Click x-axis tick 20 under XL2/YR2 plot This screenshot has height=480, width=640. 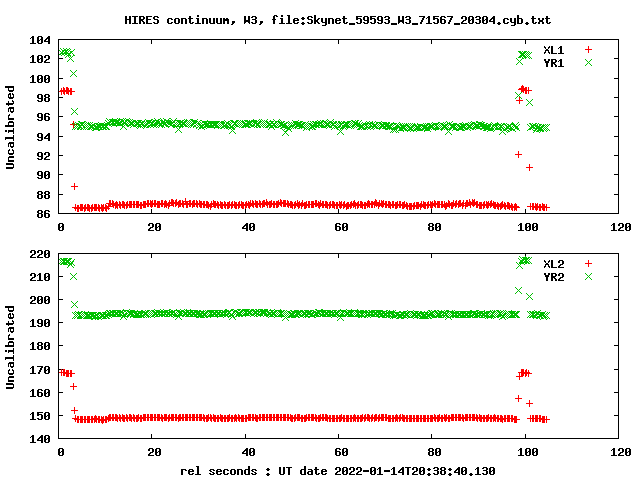point(154,452)
